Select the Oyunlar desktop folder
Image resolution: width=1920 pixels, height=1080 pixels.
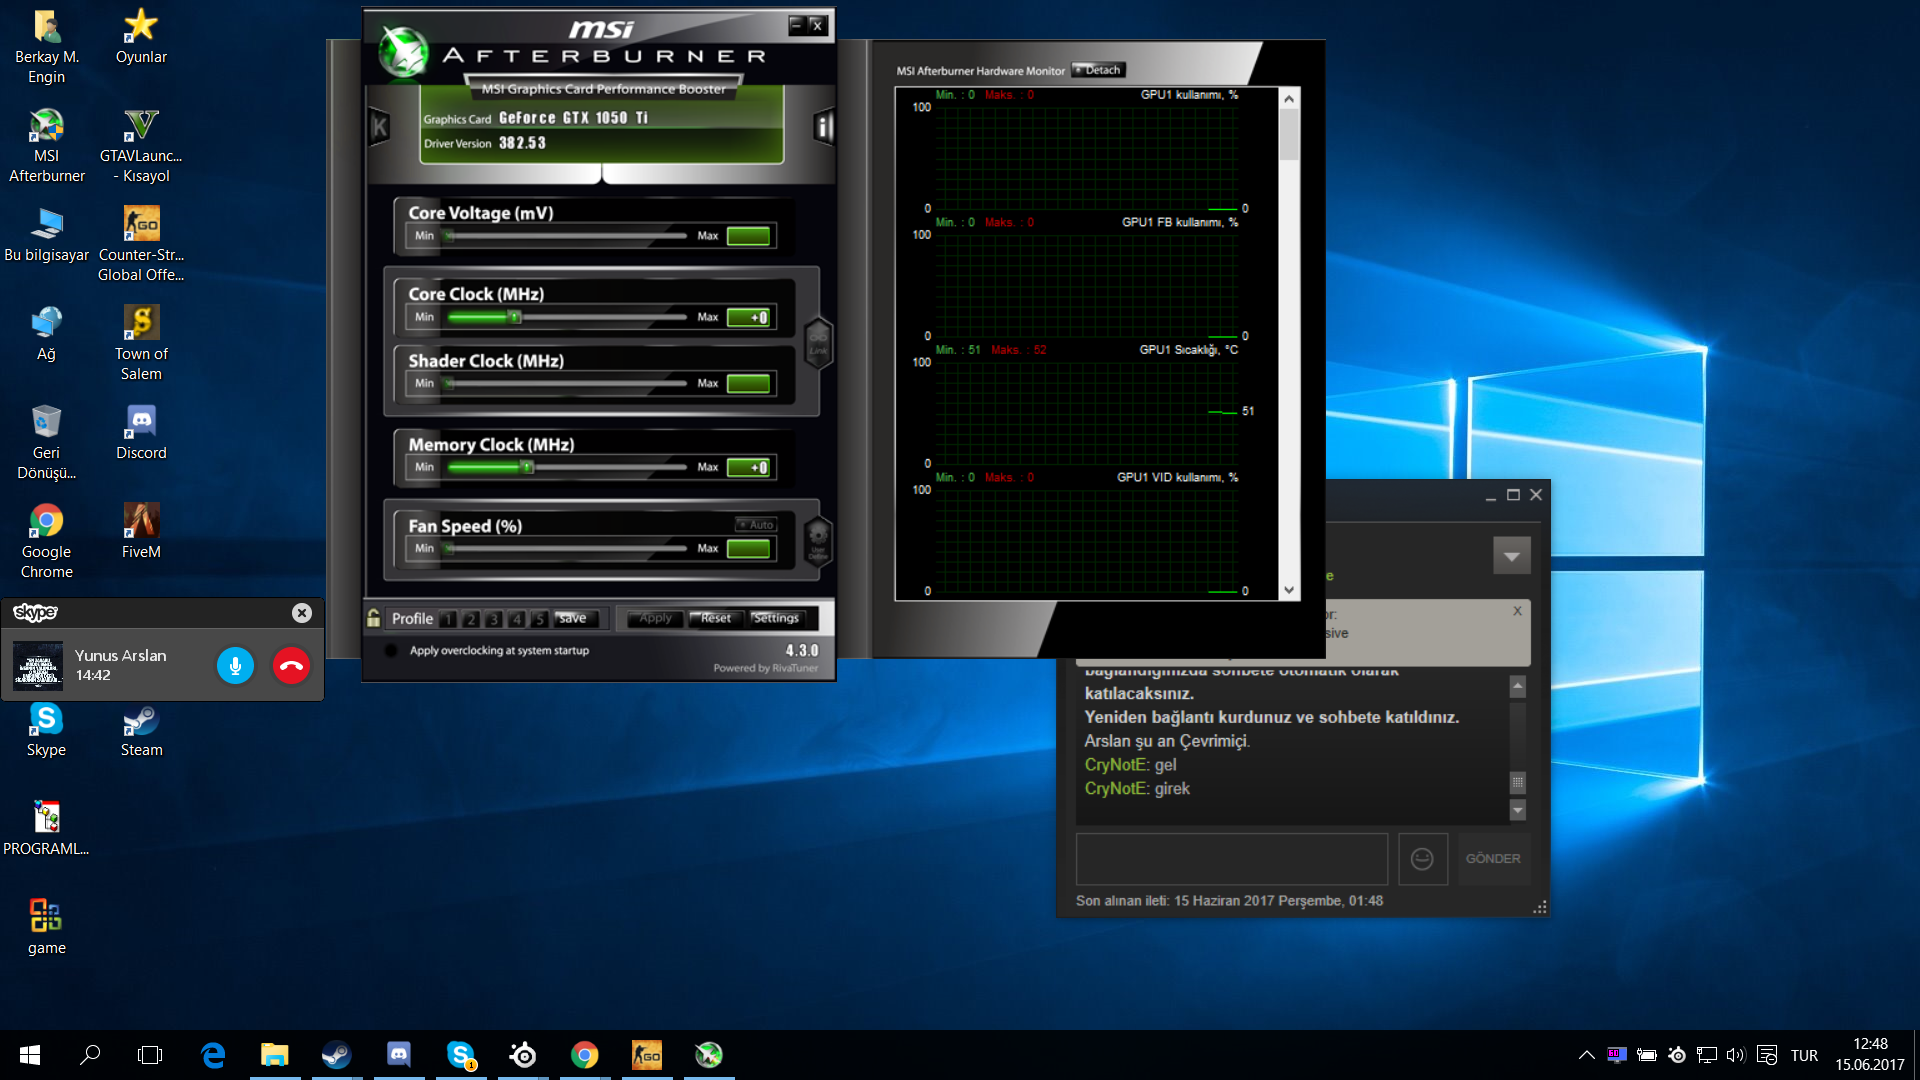141,37
